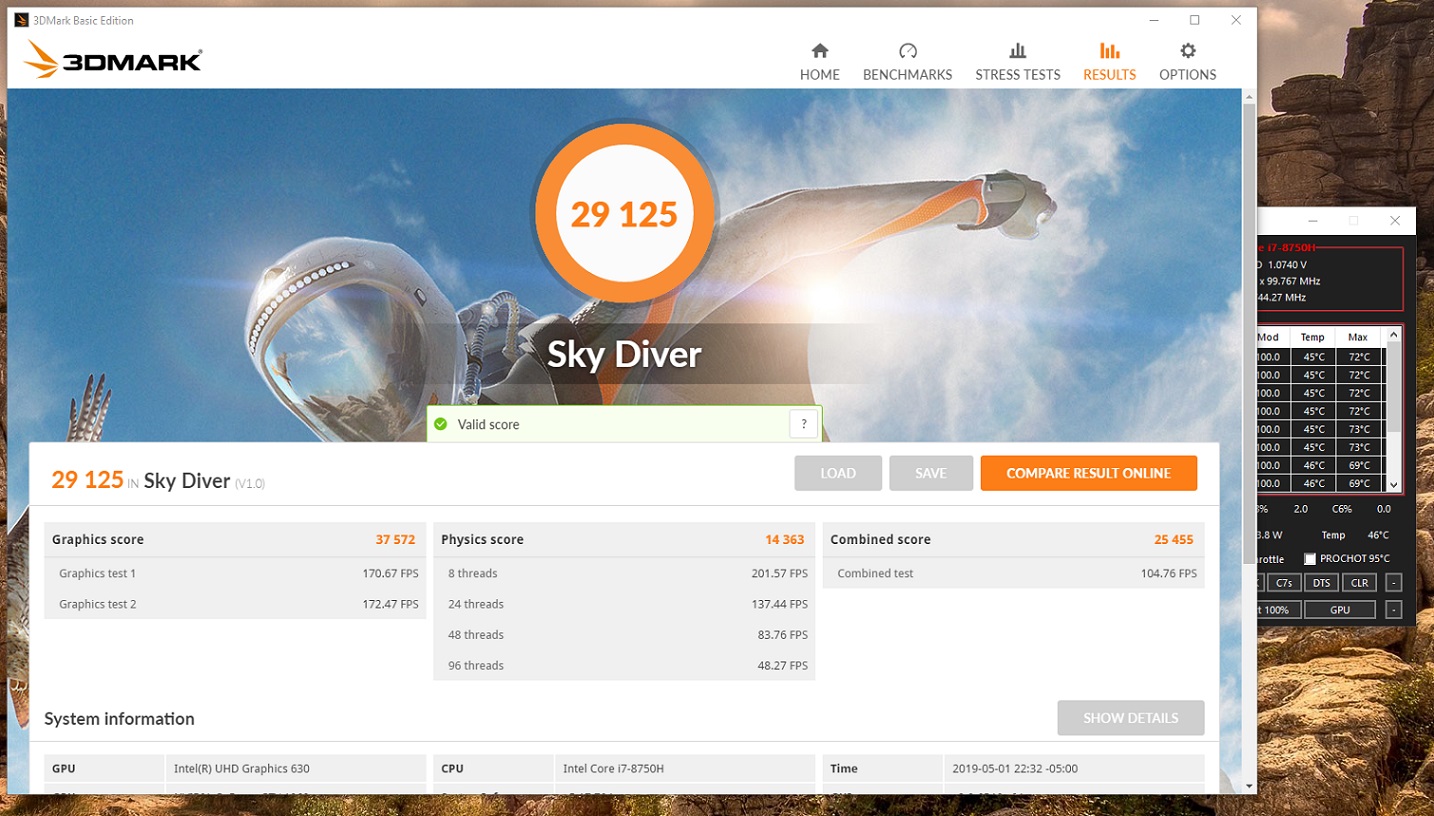Select the Graphics test 1 row

tap(235, 573)
